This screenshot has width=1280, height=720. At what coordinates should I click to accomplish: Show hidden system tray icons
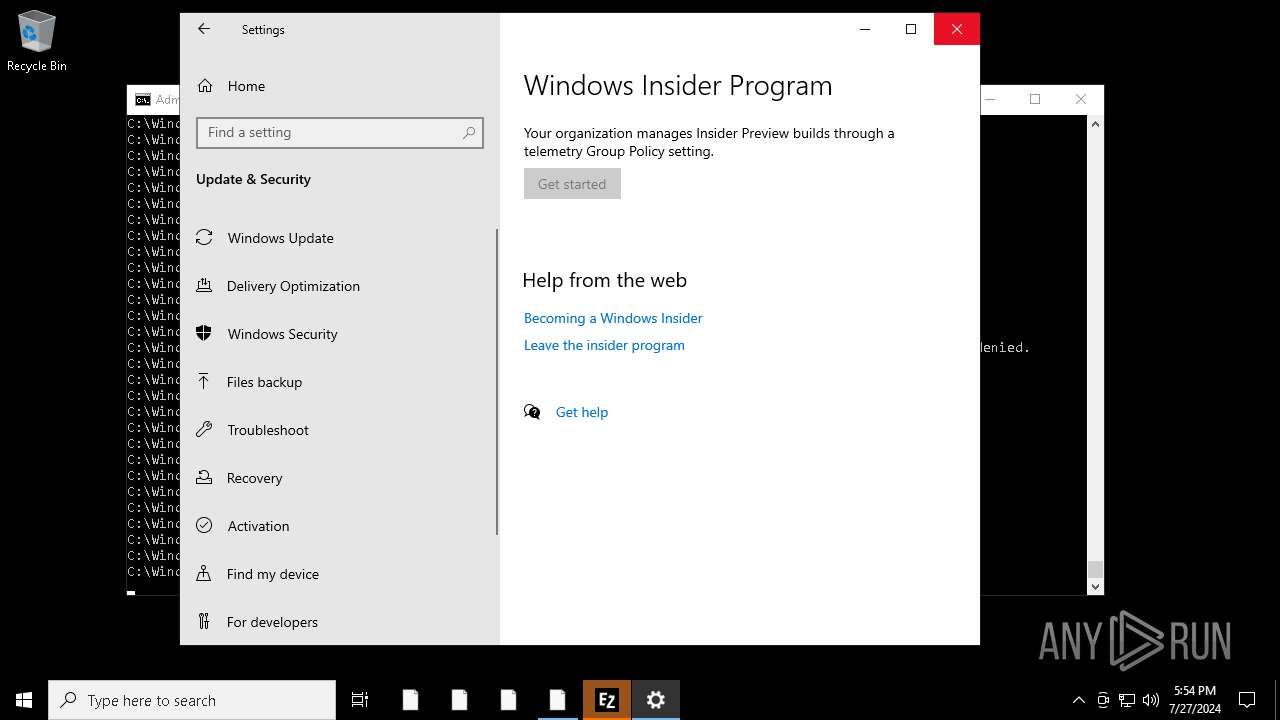(x=1078, y=700)
